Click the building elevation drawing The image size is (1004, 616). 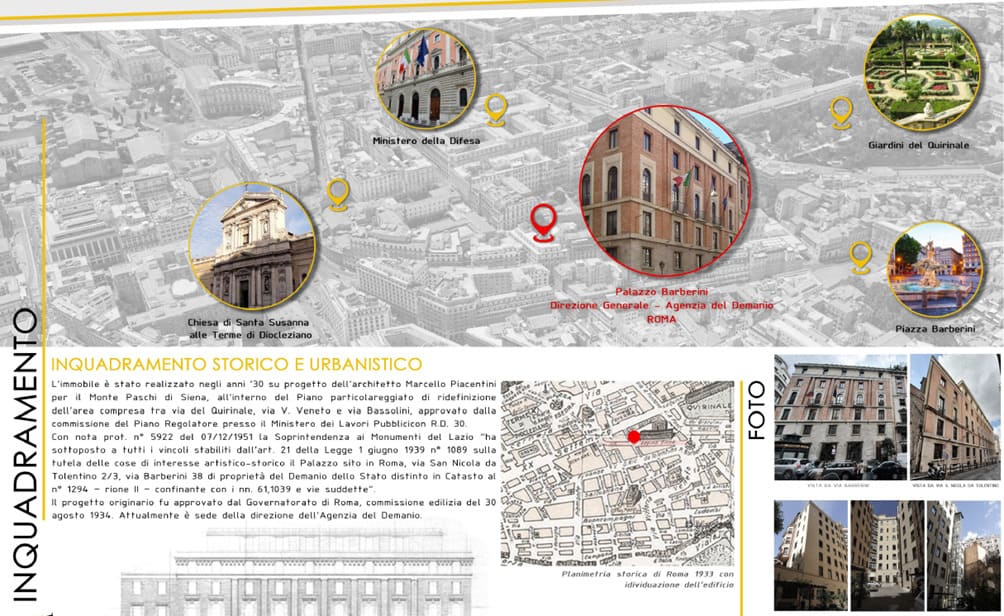[x=298, y=571]
